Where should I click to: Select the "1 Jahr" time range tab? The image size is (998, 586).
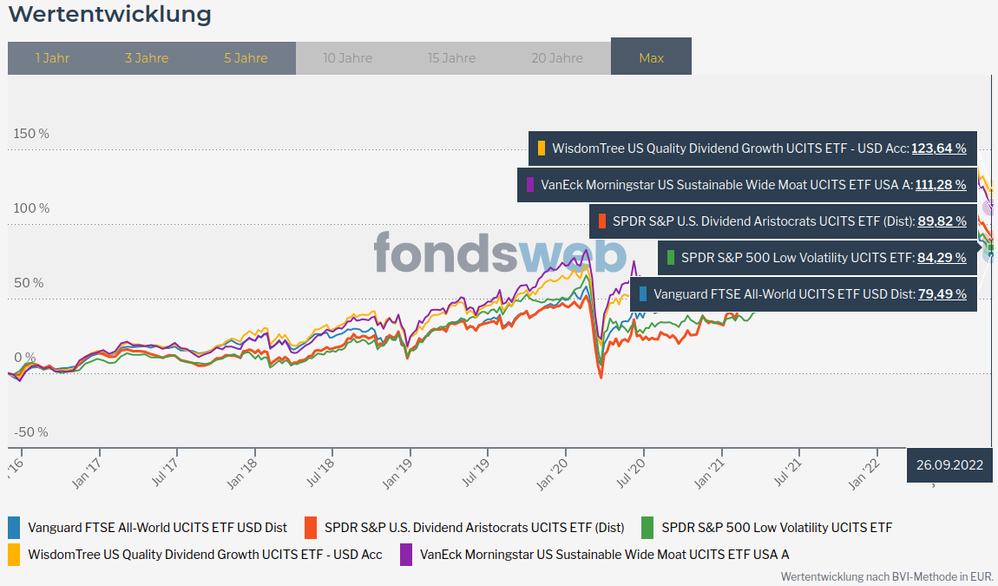(52, 58)
